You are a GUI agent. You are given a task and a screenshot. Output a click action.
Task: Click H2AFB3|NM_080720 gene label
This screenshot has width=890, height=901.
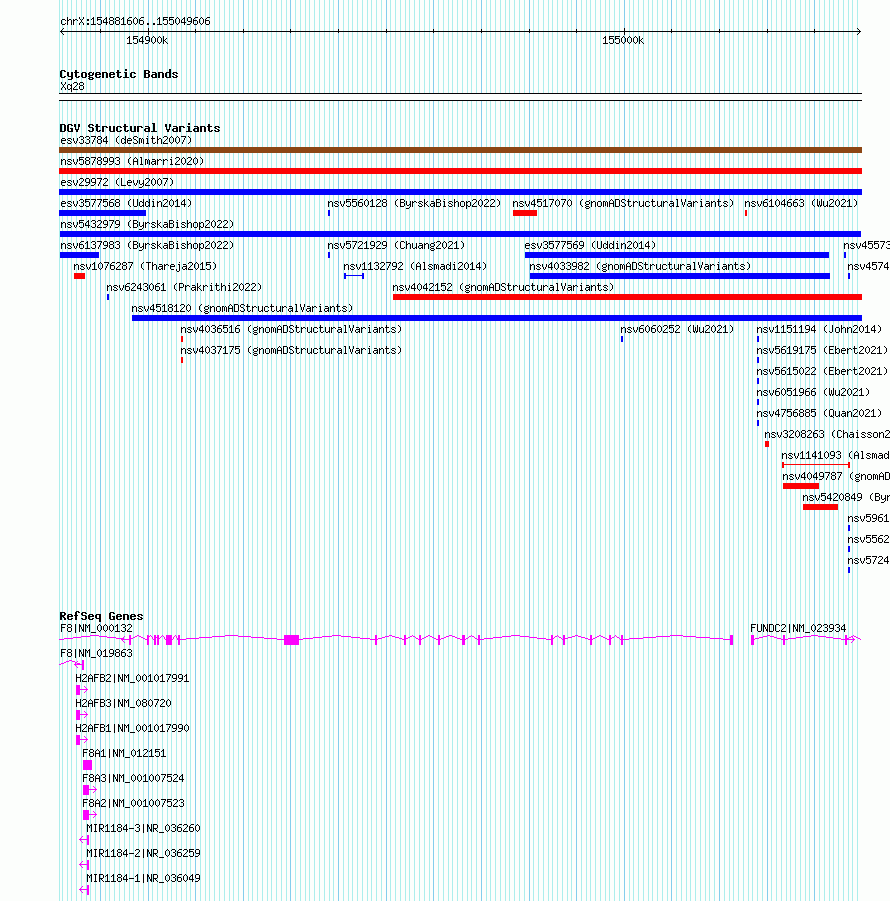tap(123, 703)
